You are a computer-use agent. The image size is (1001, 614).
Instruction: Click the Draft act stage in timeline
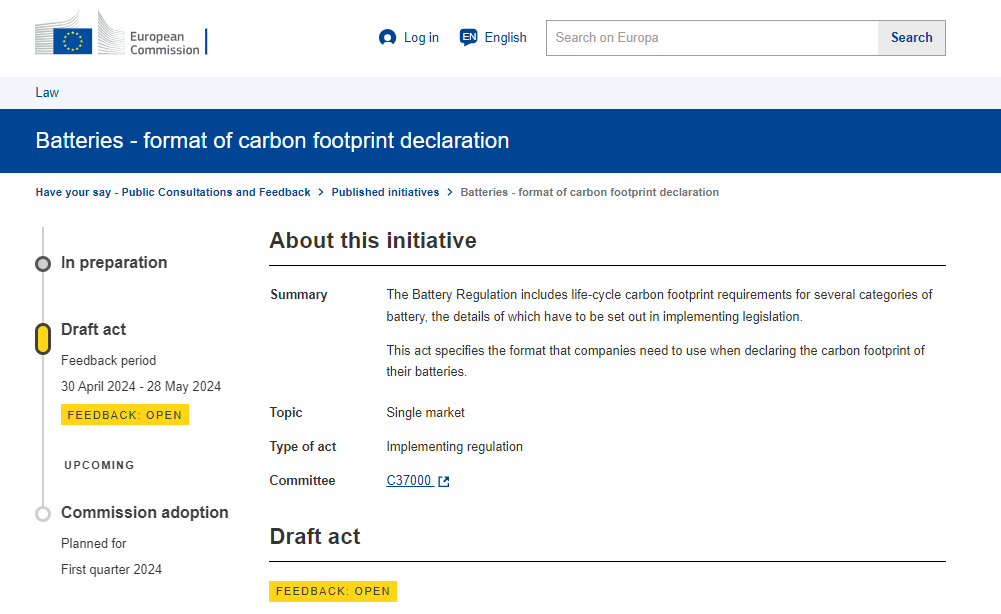click(x=94, y=329)
